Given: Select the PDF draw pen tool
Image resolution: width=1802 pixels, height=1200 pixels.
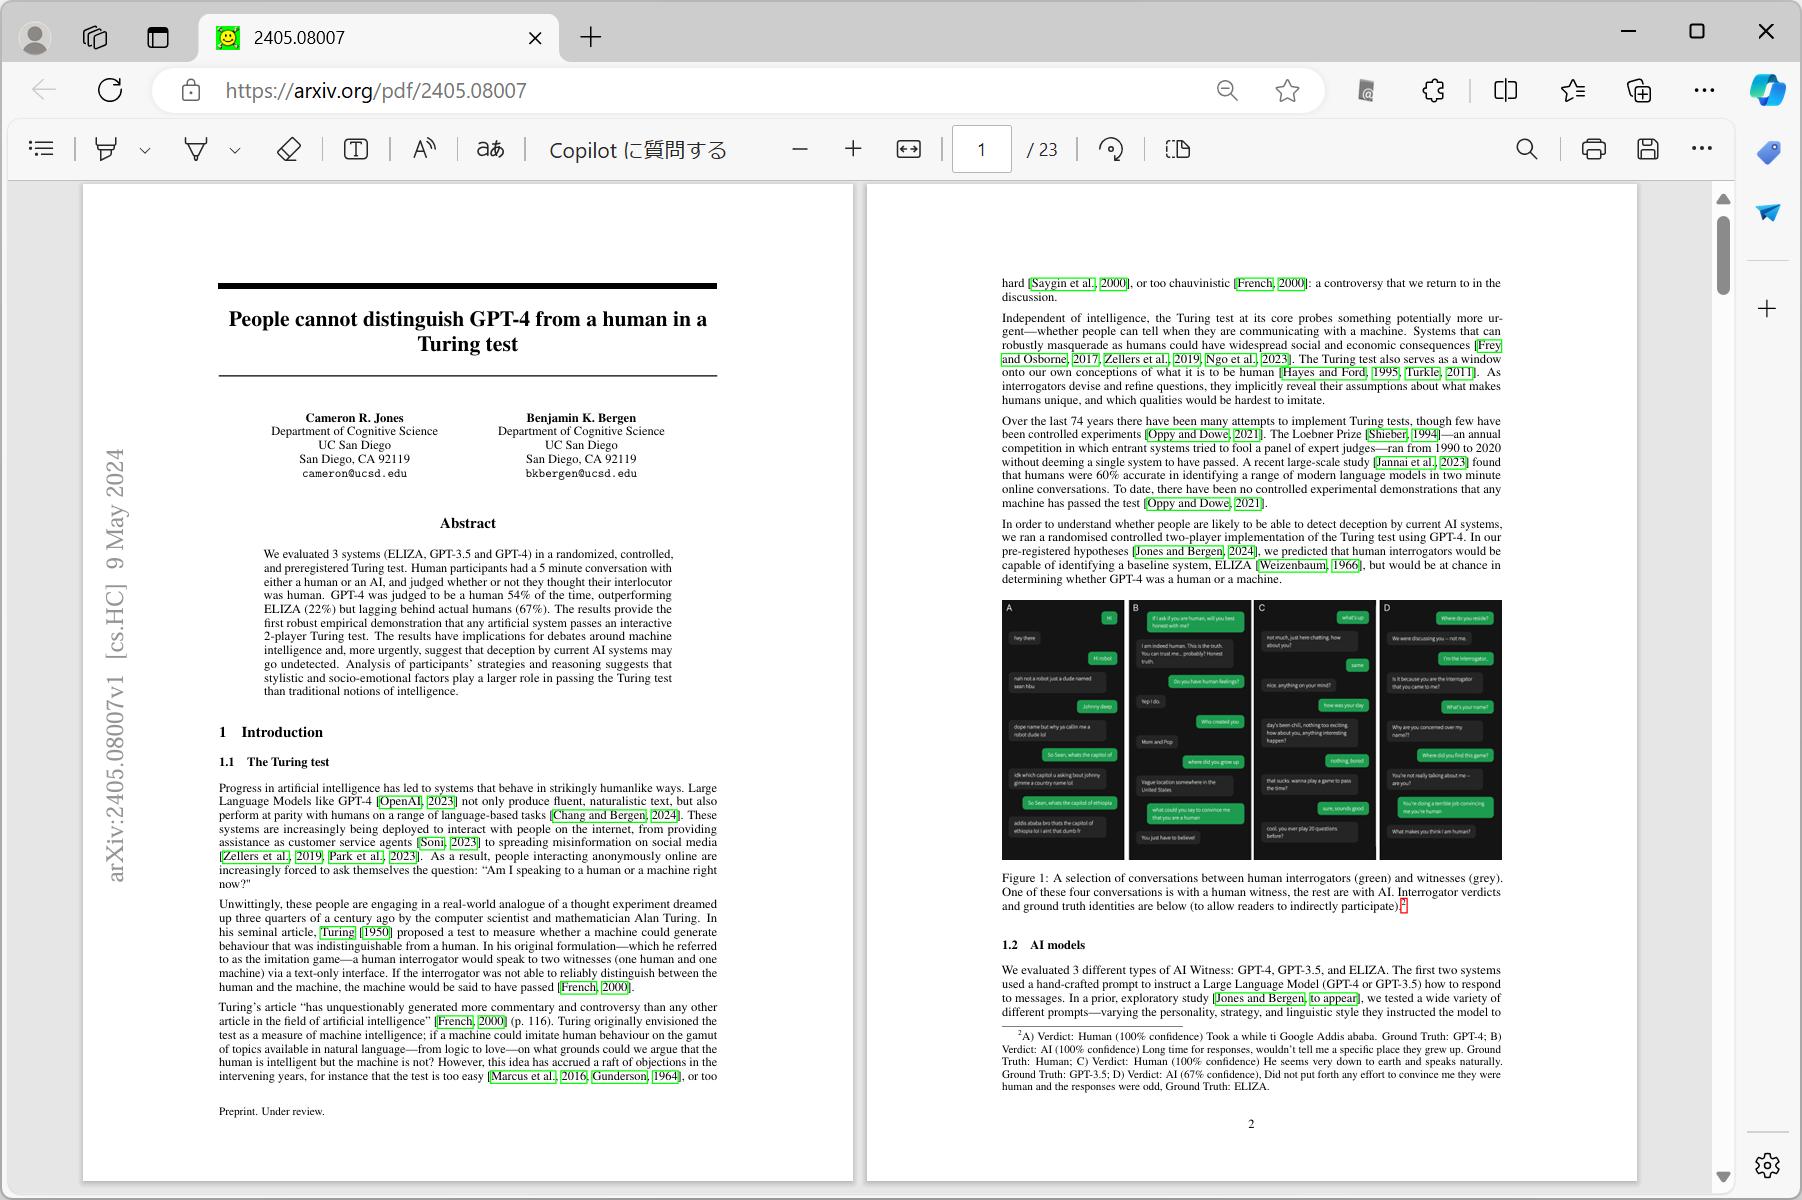Looking at the screenshot, I should click(x=196, y=149).
